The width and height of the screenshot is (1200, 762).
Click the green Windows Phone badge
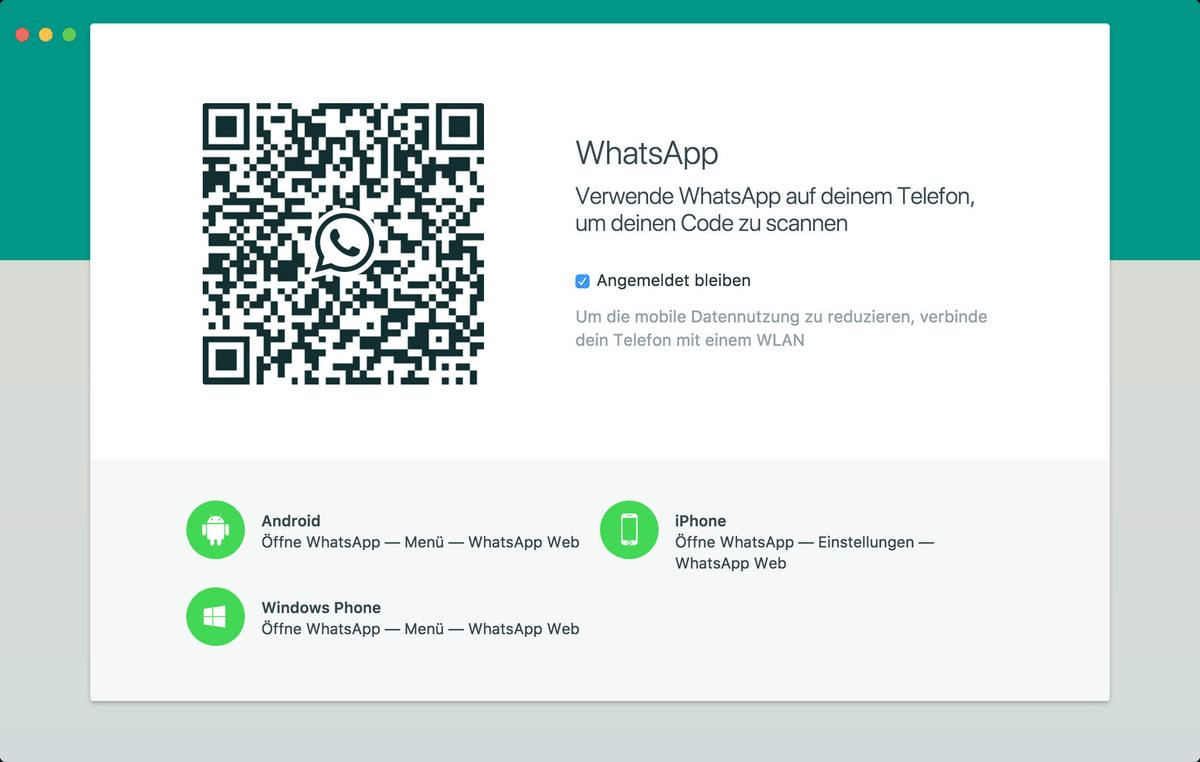point(215,616)
